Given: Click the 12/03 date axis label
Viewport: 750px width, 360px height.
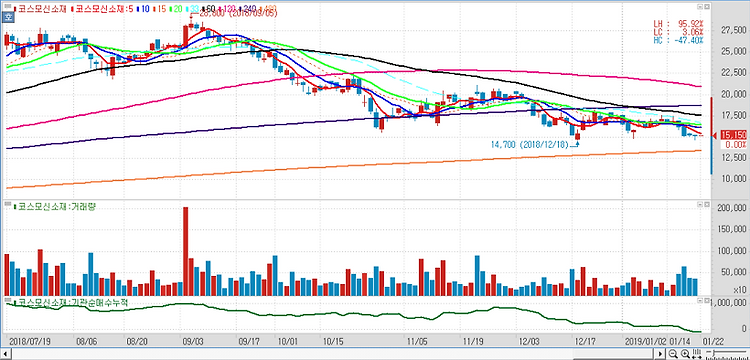Looking at the screenshot, I should 529,341.
